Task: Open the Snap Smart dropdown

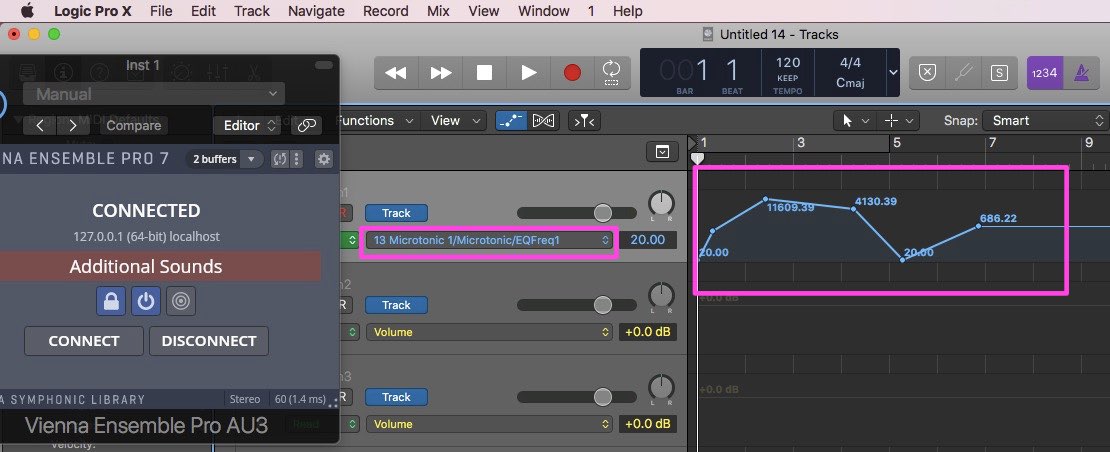Action: click(1045, 121)
